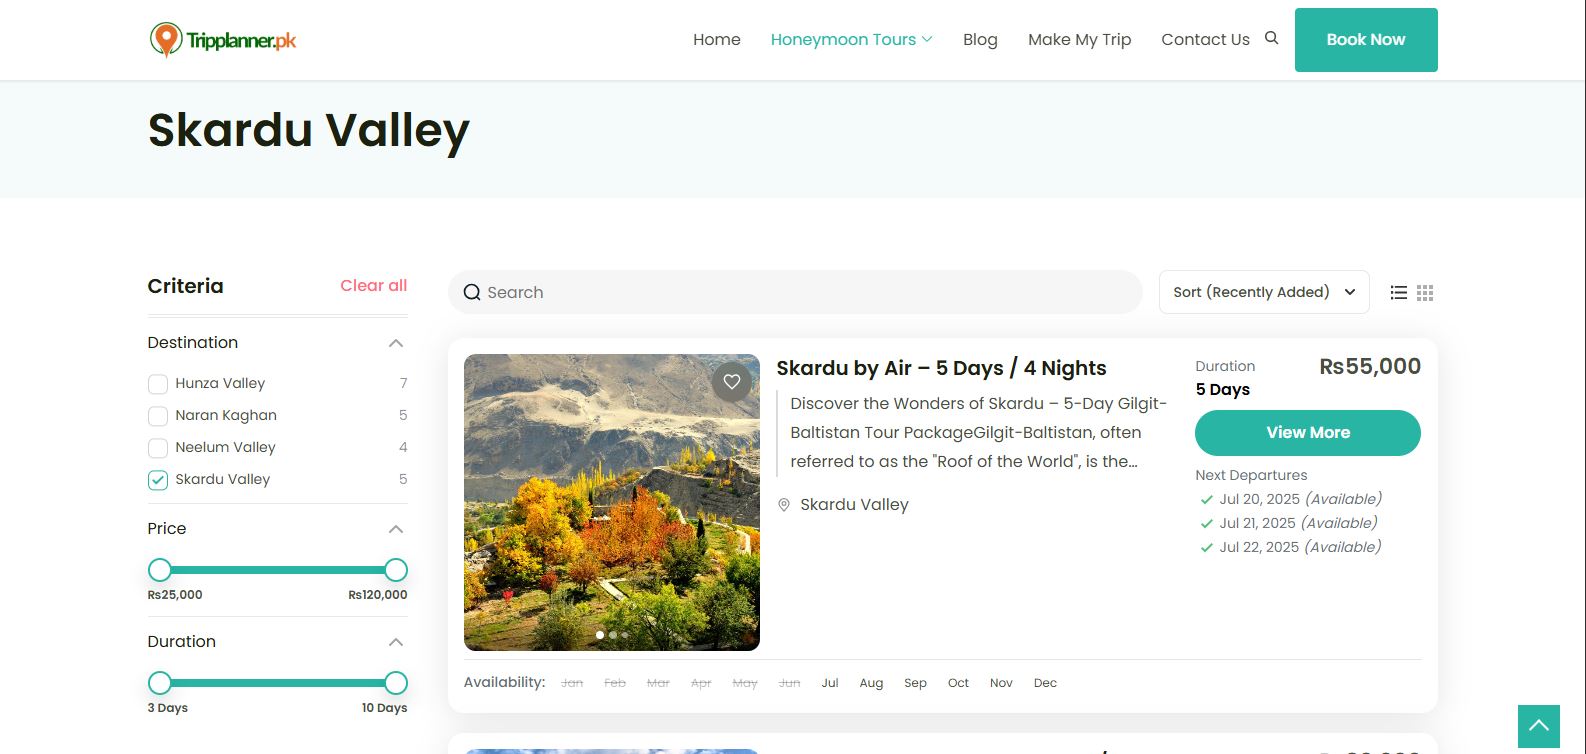1586x754 pixels.
Task: Switch to grid view layout icon
Action: (x=1425, y=293)
